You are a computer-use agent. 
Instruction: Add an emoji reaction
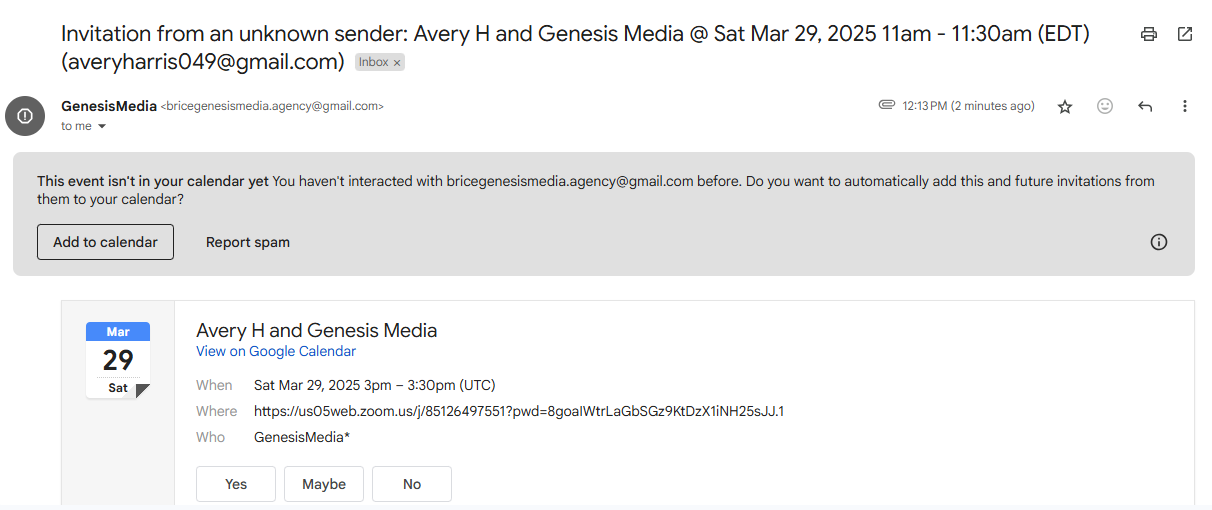point(1105,106)
